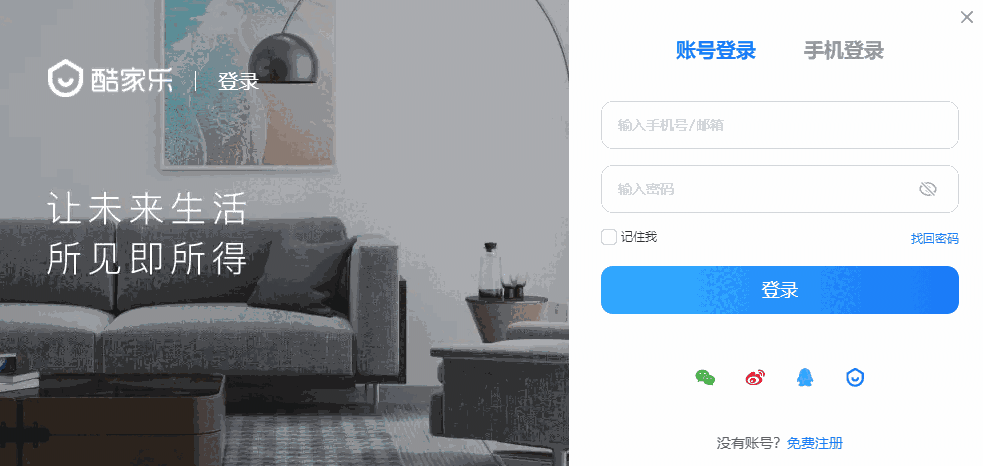This screenshot has width=983, height=466.
Task: Open the 找回密码 link
Action: [x=935, y=238]
